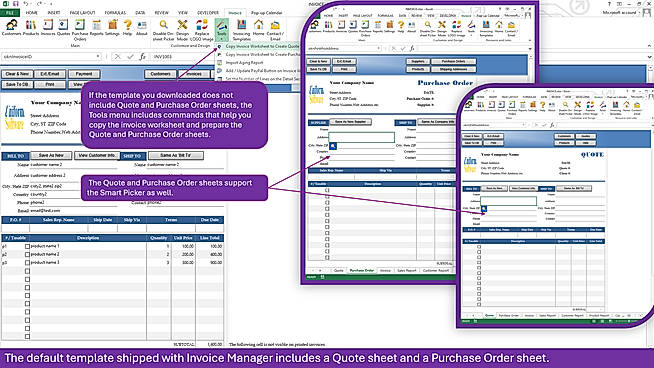Viewport: 654px width, 368px height.
Task: Click smart picker search icon on Quote sheet
Action: click(x=484, y=209)
